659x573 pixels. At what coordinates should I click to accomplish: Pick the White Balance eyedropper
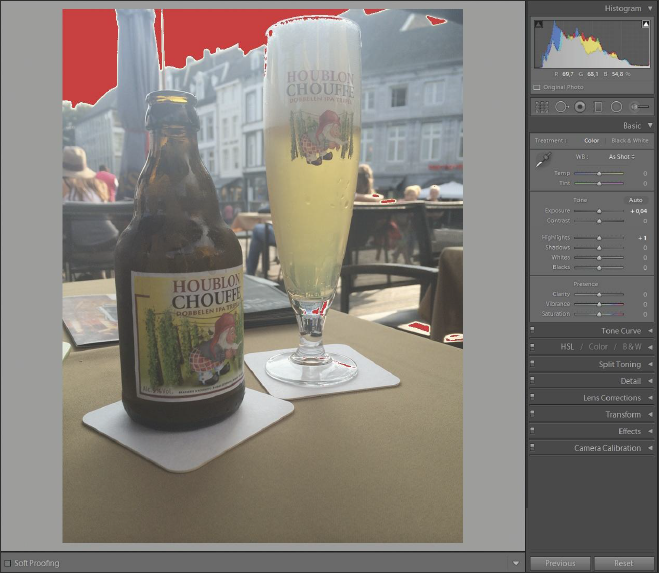coord(544,160)
